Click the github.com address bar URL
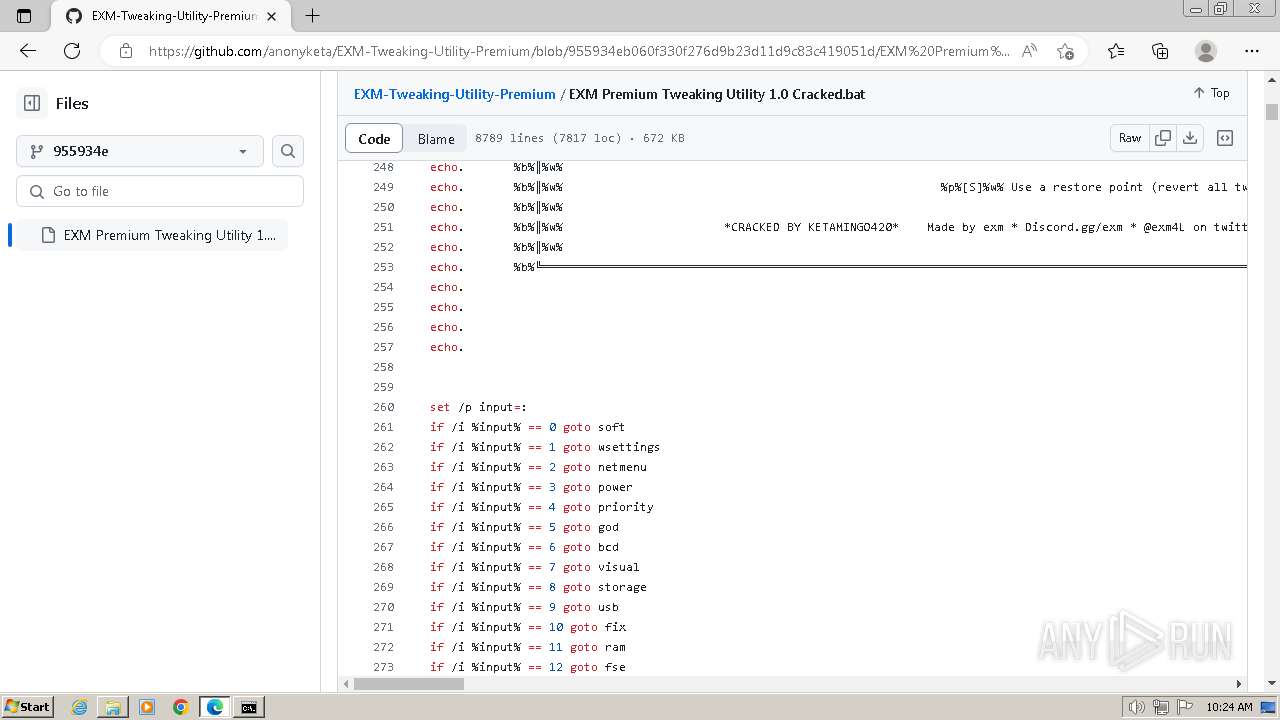Screen dimensions: 1280x720 578,51
